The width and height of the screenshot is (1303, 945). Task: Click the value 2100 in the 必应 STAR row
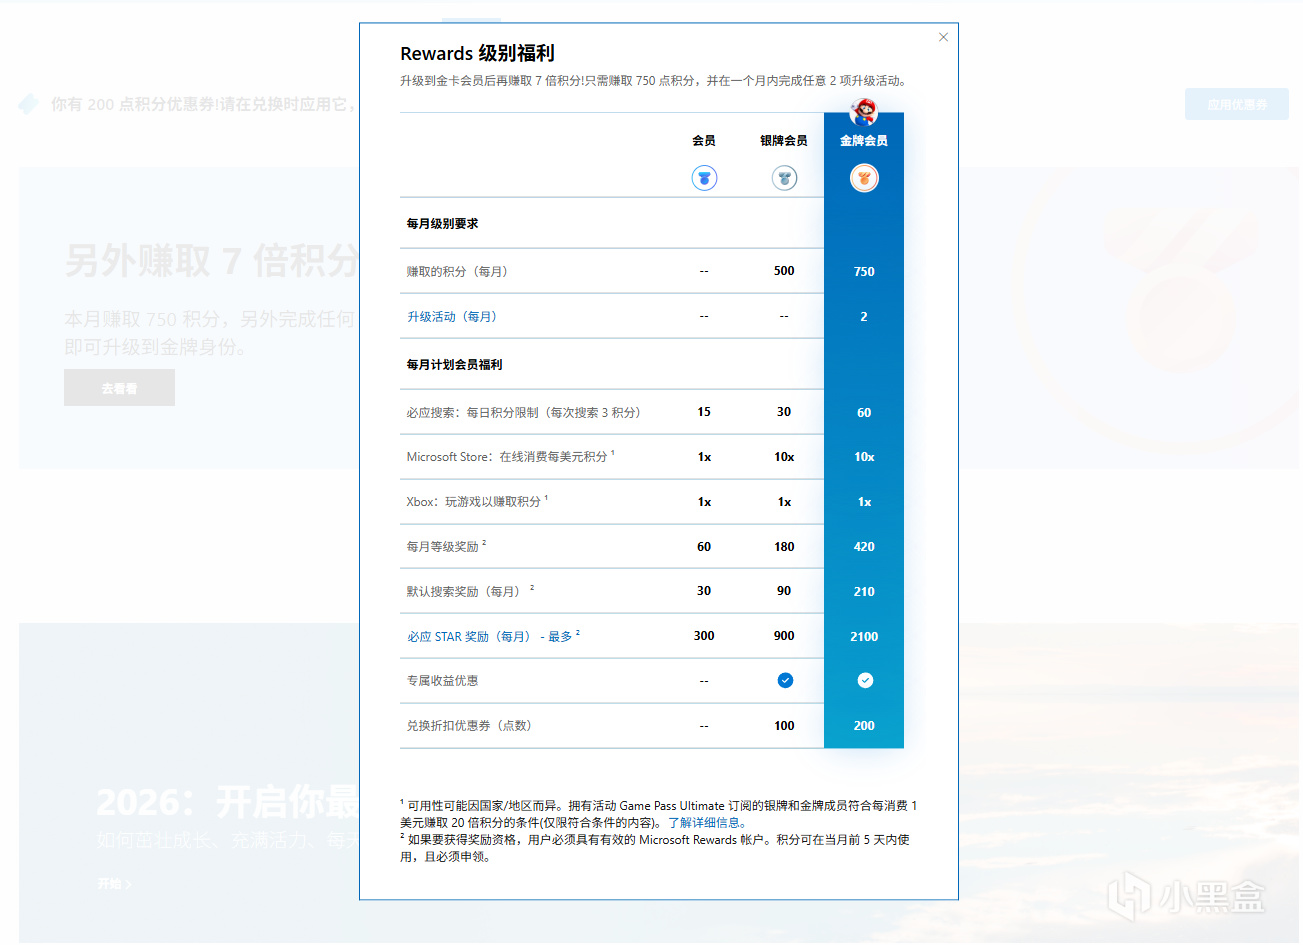[864, 636]
